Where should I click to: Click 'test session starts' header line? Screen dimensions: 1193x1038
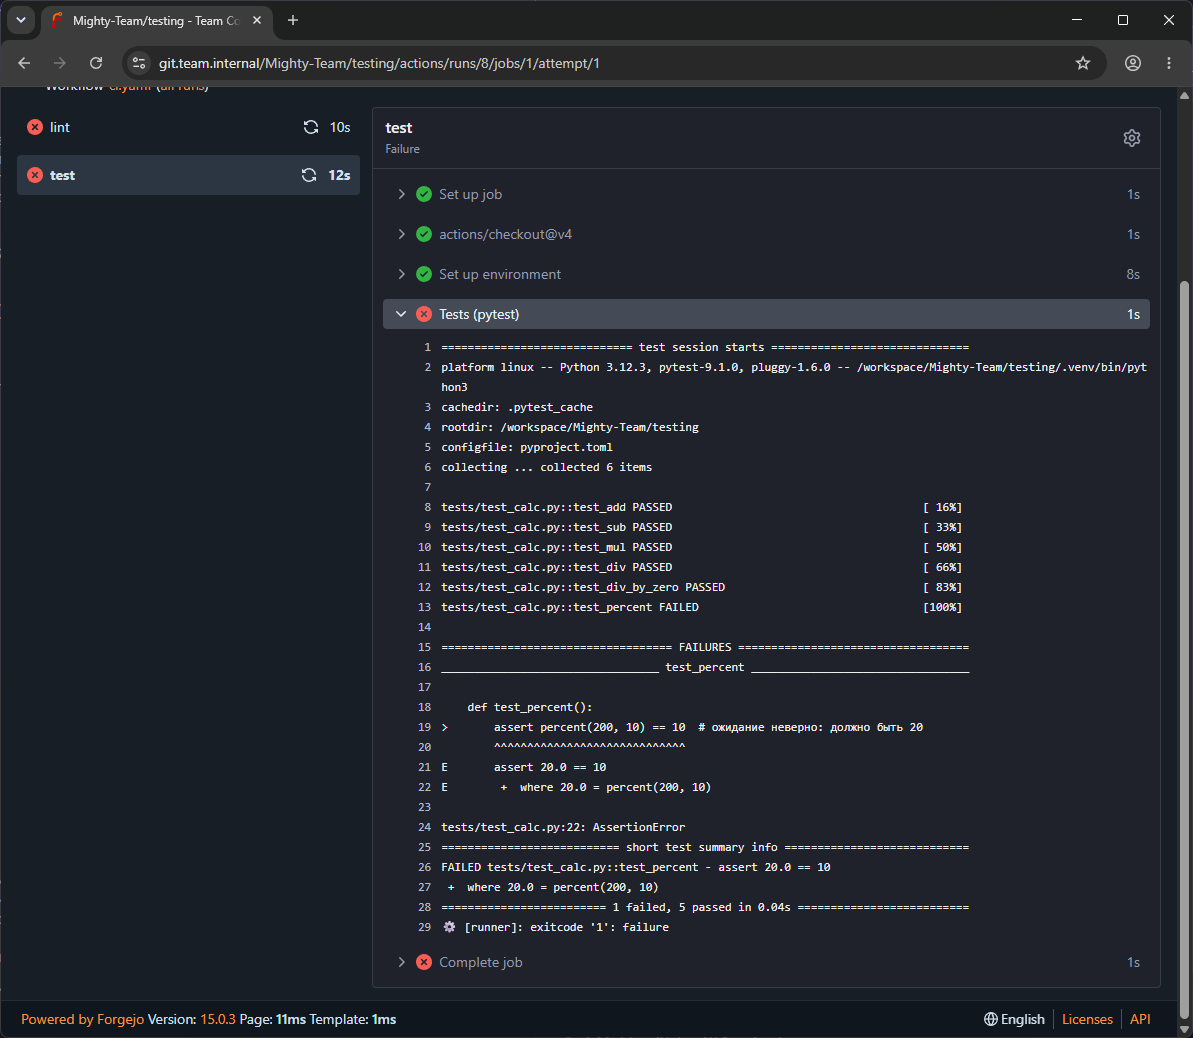(705, 347)
